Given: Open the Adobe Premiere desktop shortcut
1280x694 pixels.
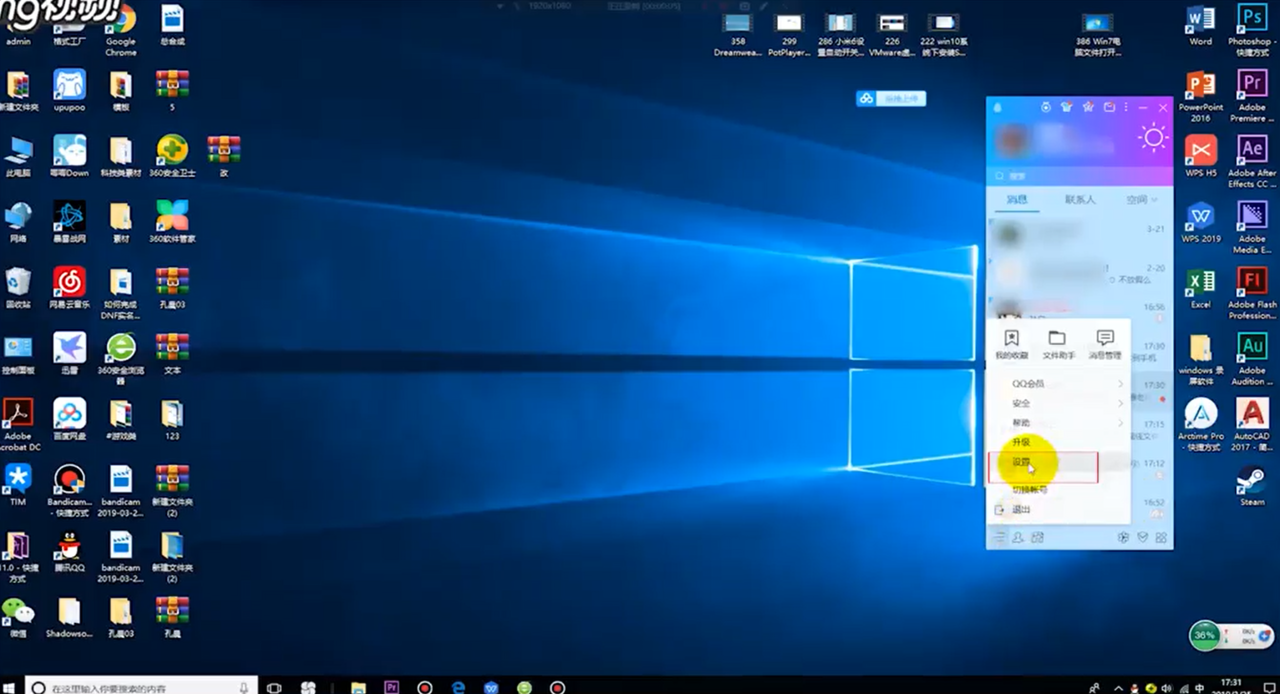Looking at the screenshot, I should 1251,96.
